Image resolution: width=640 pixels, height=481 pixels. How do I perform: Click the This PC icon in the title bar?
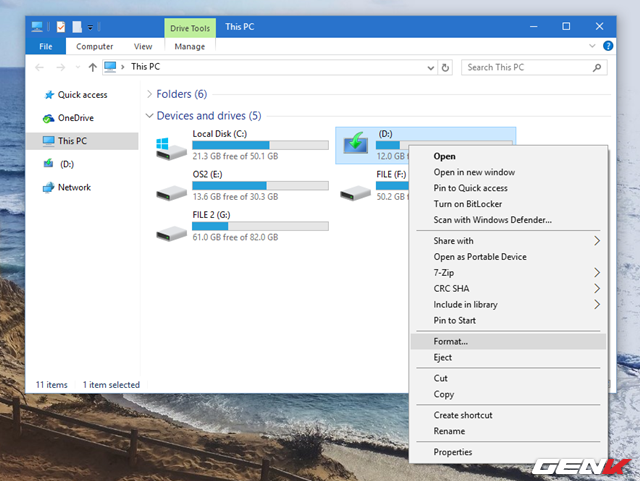coord(37,27)
